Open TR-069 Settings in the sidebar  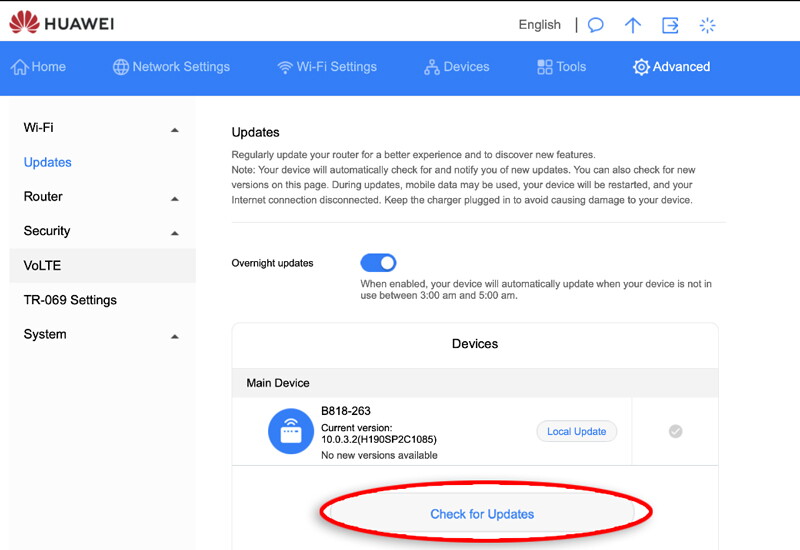(x=70, y=300)
